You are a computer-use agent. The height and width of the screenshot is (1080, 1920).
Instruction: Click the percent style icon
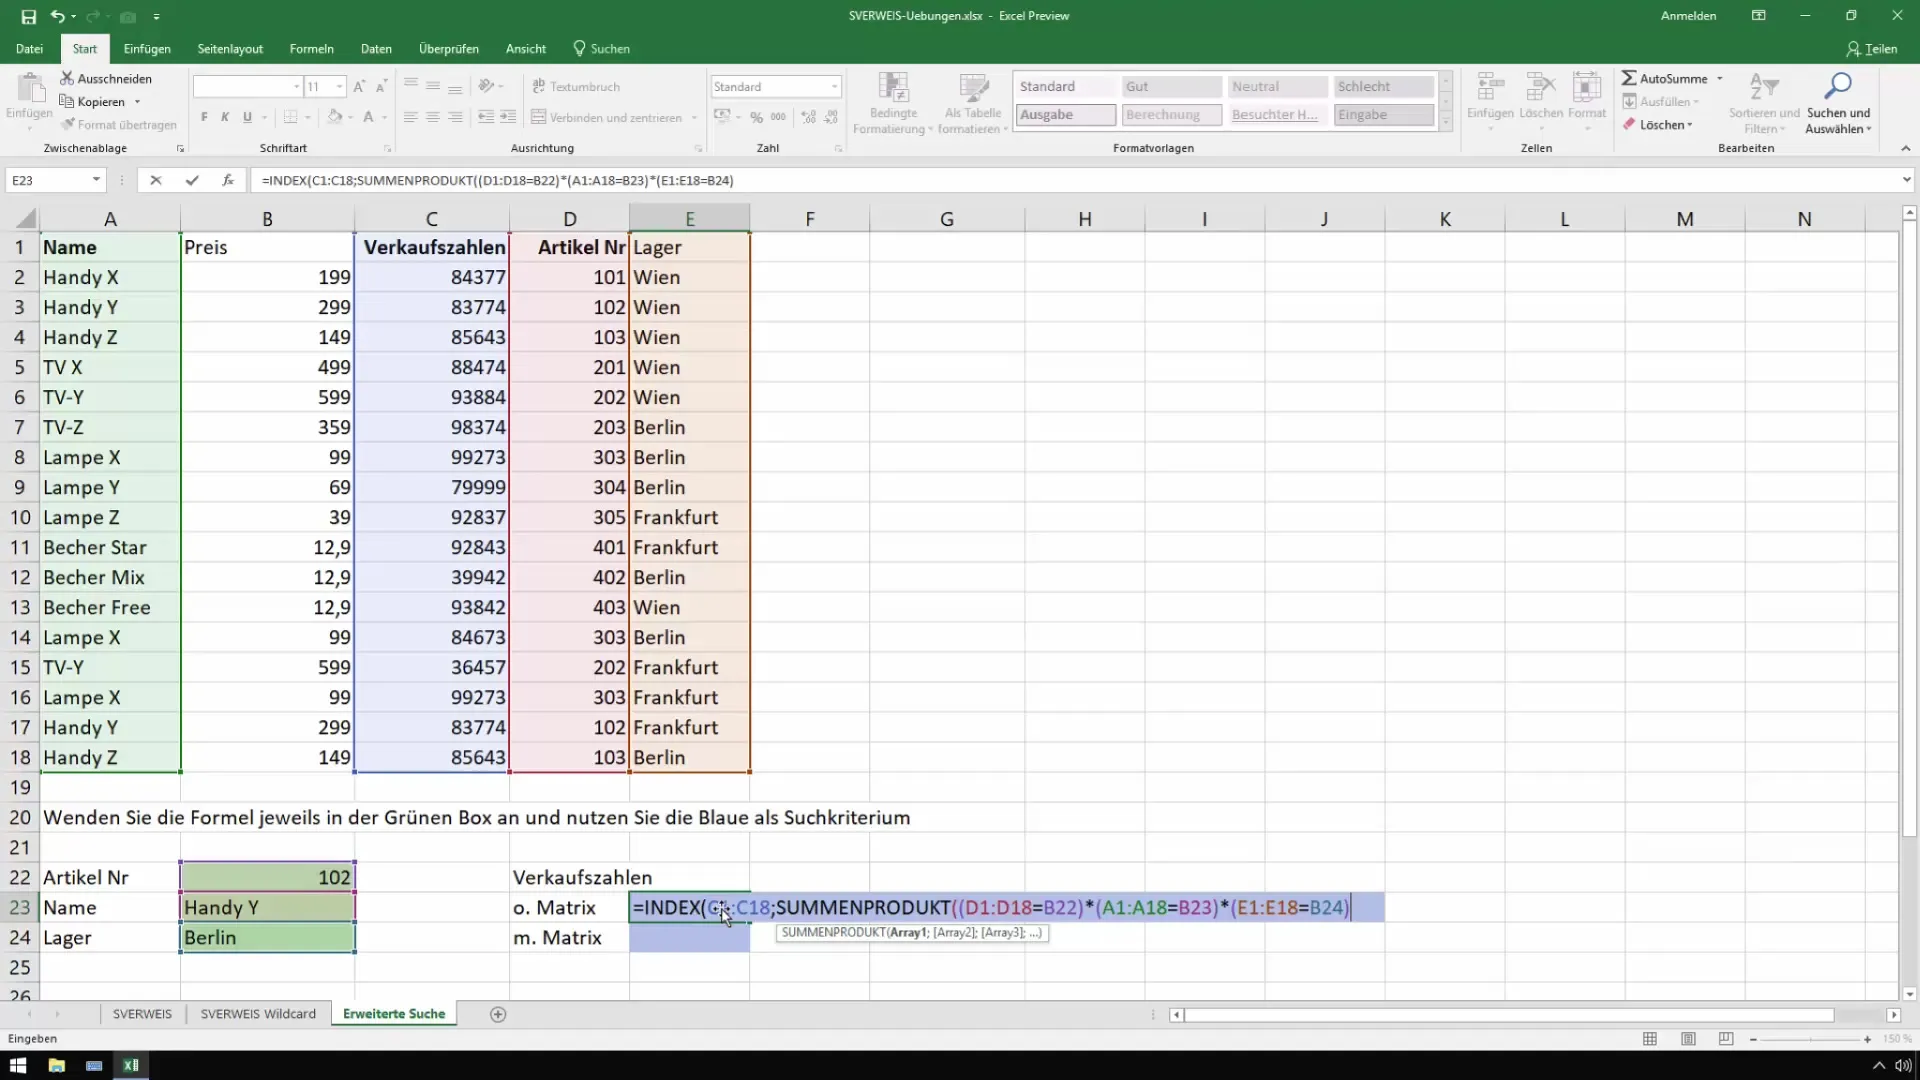[x=756, y=117]
